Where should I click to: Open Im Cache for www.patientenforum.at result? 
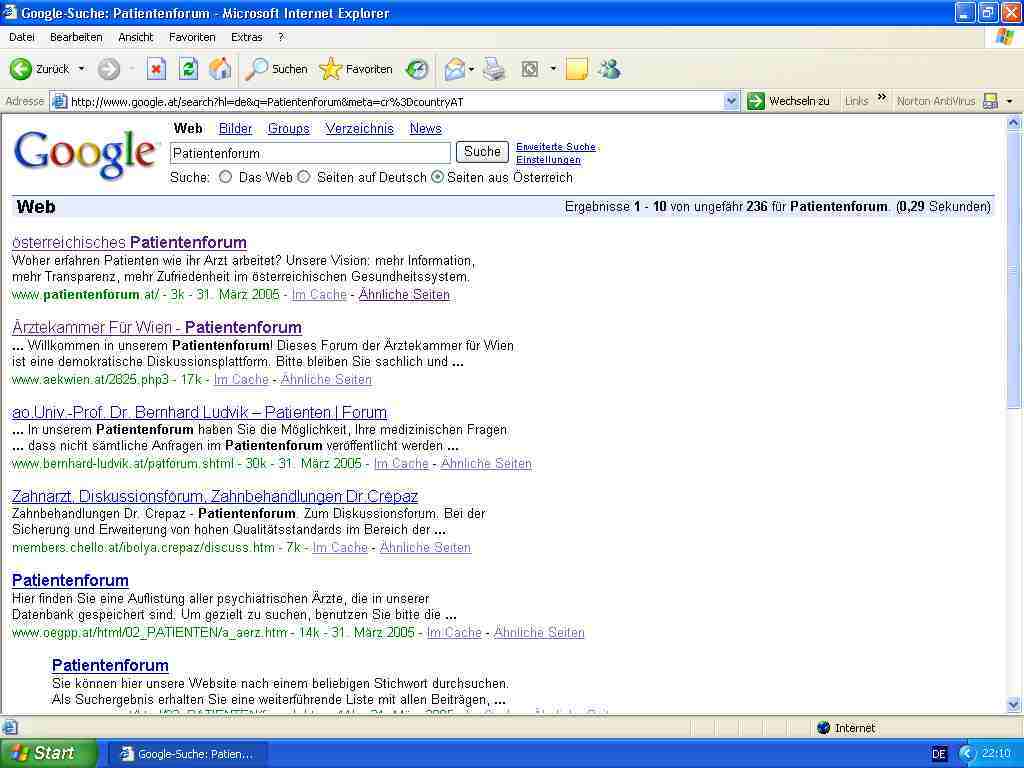(319, 295)
